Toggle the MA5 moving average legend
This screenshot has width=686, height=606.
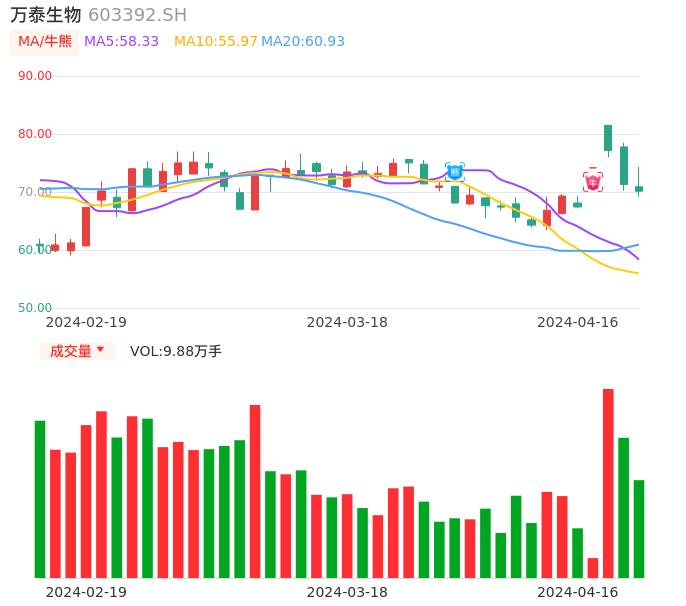click(x=121, y=42)
